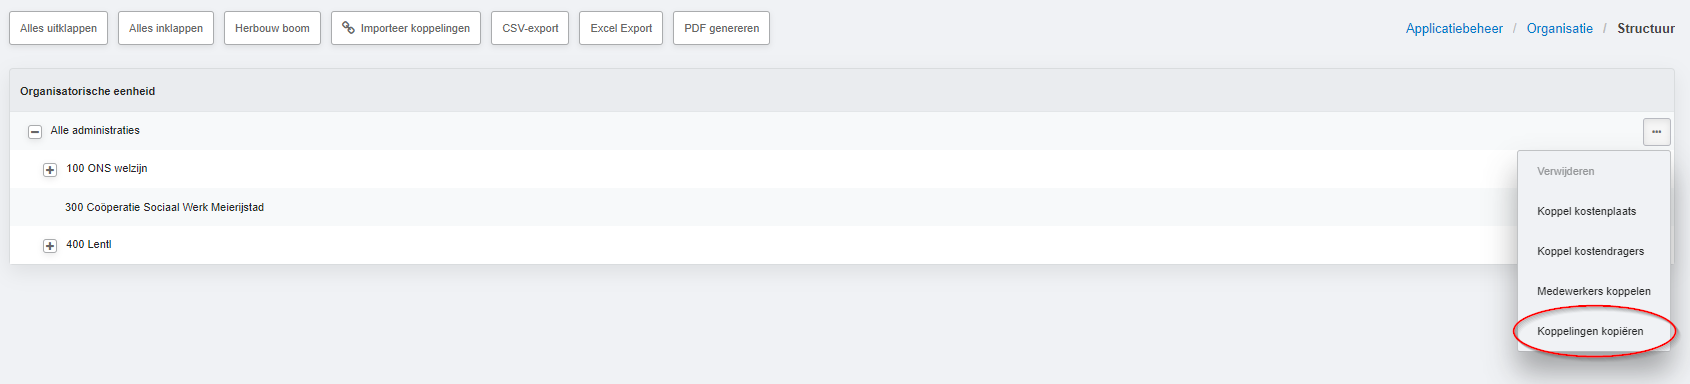Open the Applicatiebeheer breadcrumb link
Viewport: 1690px width, 384px height.
pos(1454,28)
